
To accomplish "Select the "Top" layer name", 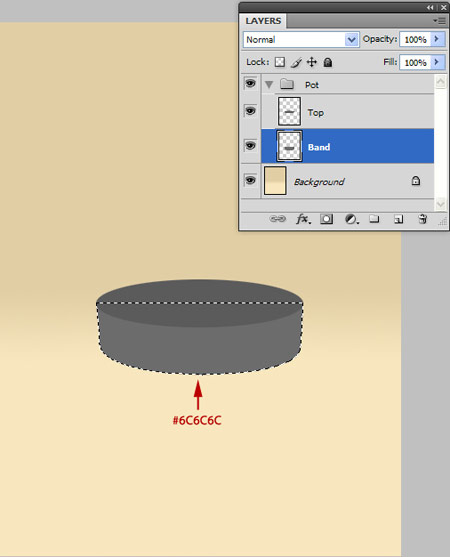I will coord(315,113).
